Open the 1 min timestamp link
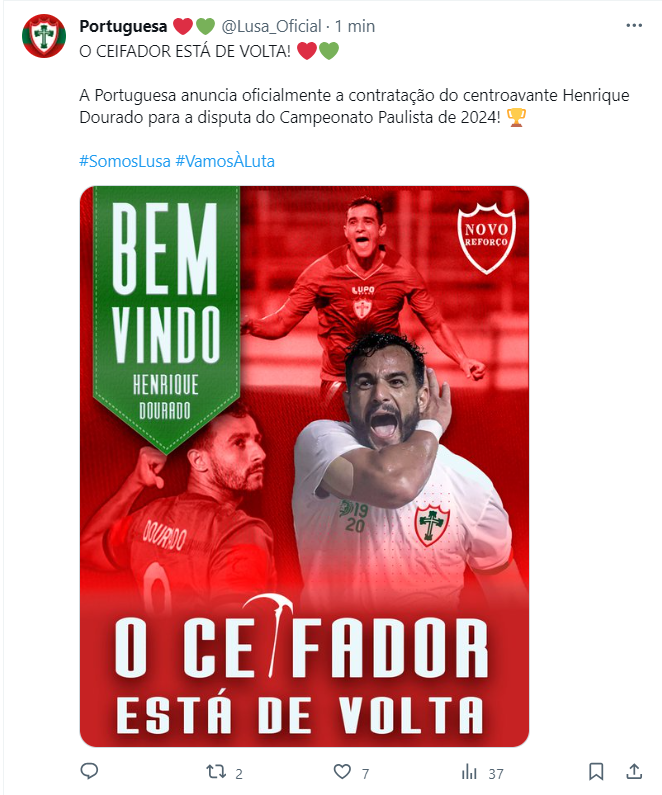This screenshot has height=795, width=662. [355, 26]
